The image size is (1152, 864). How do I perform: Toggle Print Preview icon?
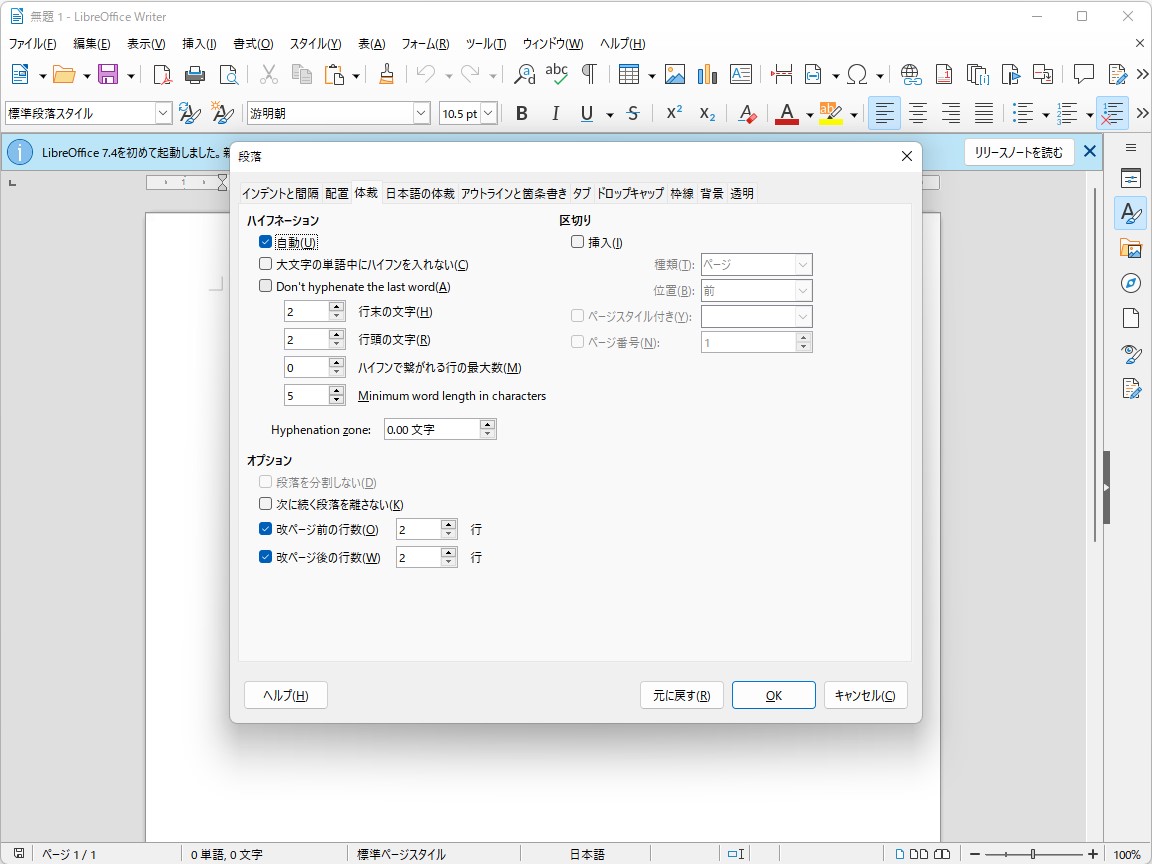click(x=228, y=74)
